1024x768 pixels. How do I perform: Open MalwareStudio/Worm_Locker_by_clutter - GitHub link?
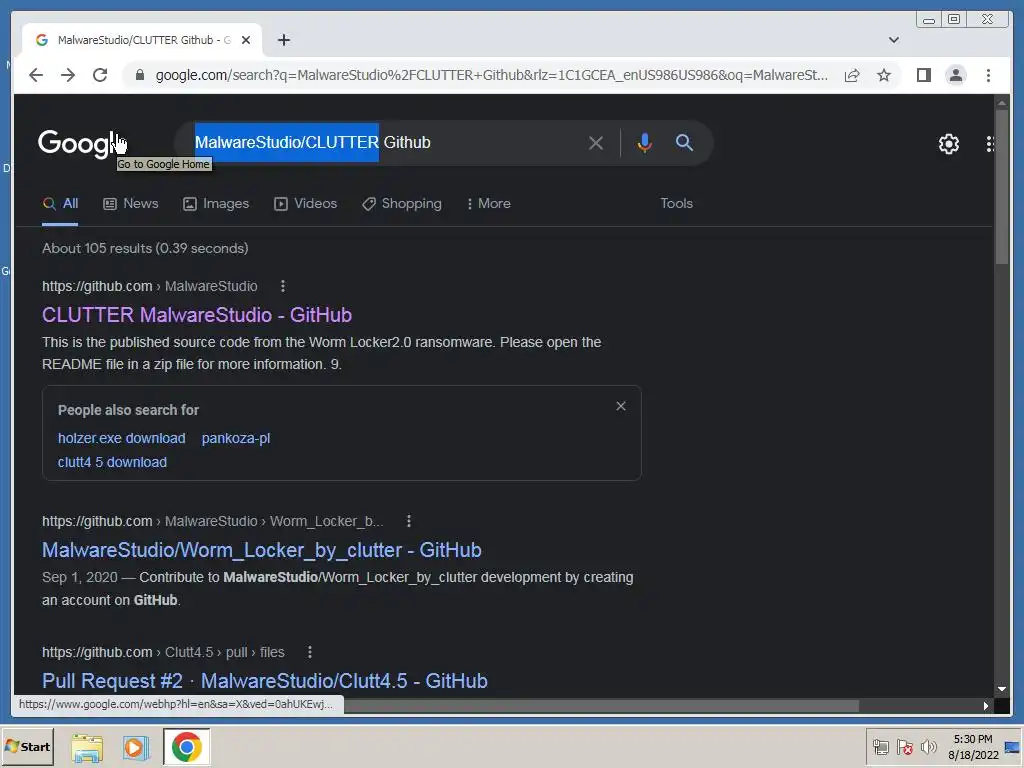[x=261, y=550]
